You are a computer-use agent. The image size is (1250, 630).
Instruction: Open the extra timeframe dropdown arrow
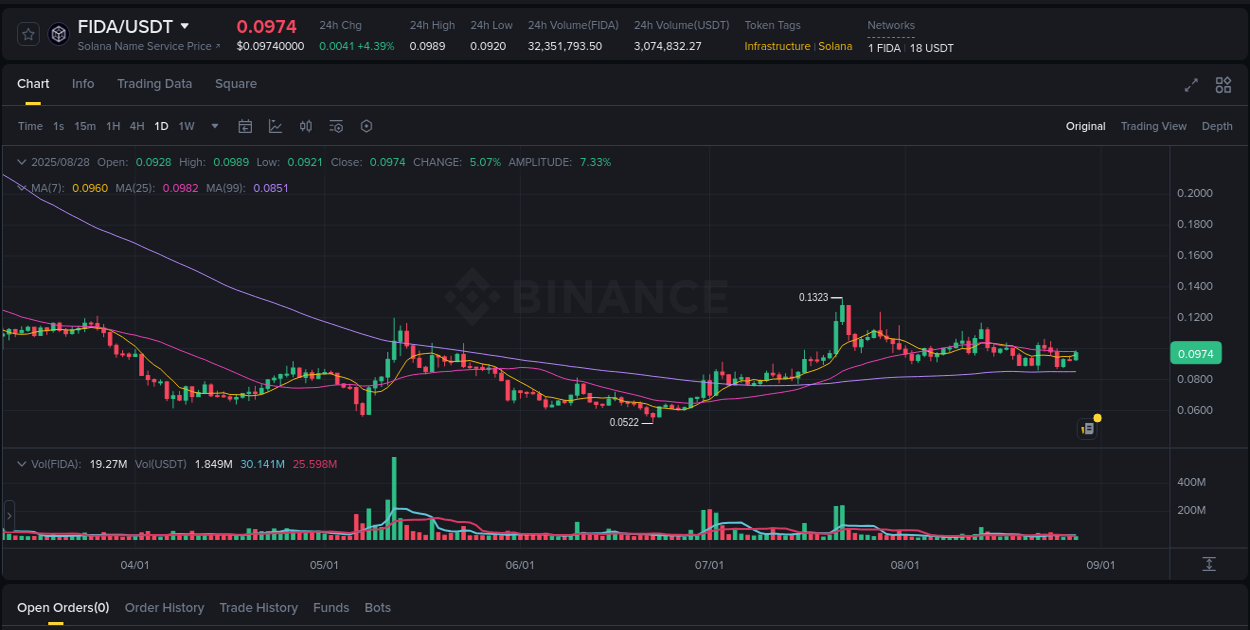click(214, 126)
